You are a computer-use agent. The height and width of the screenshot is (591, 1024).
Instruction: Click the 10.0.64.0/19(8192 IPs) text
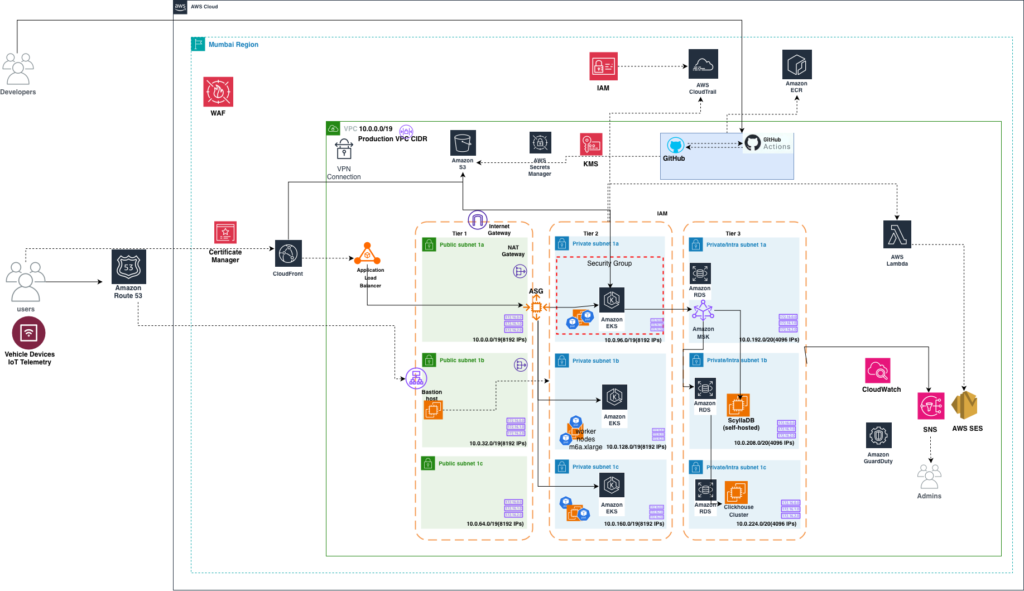(x=495, y=524)
